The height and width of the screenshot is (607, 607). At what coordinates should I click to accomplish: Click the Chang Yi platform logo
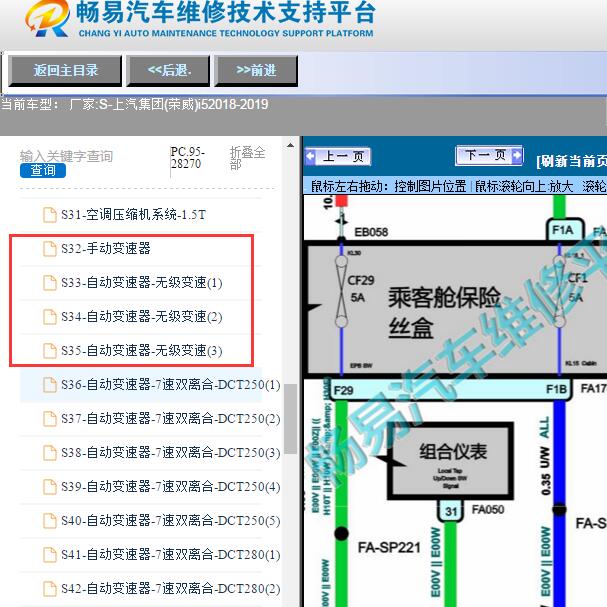coord(47,18)
